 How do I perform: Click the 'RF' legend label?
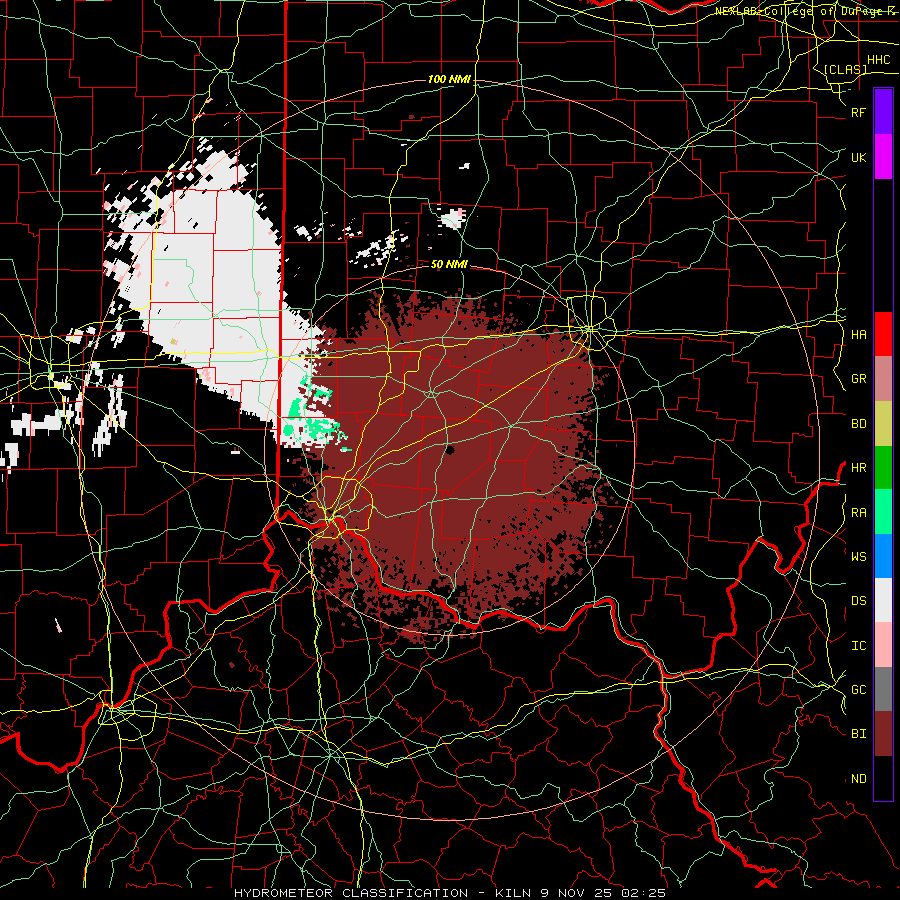click(x=858, y=112)
